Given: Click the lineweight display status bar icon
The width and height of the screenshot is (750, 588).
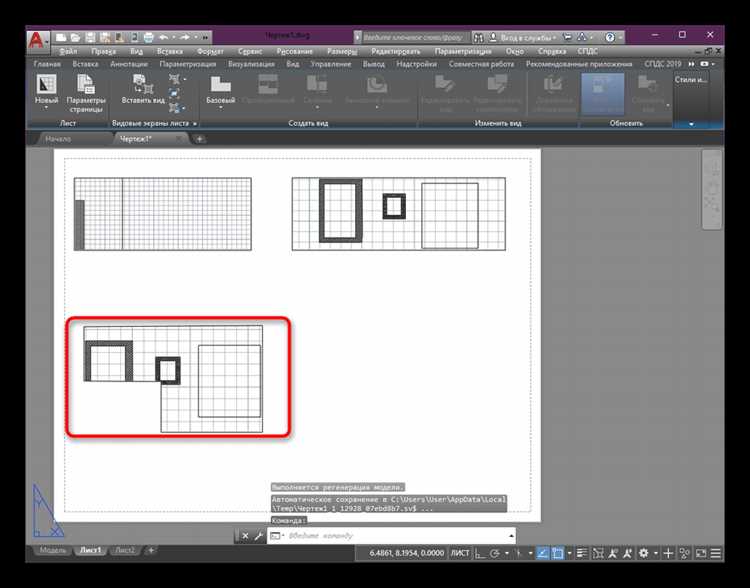Looking at the screenshot, I should [x=582, y=554].
